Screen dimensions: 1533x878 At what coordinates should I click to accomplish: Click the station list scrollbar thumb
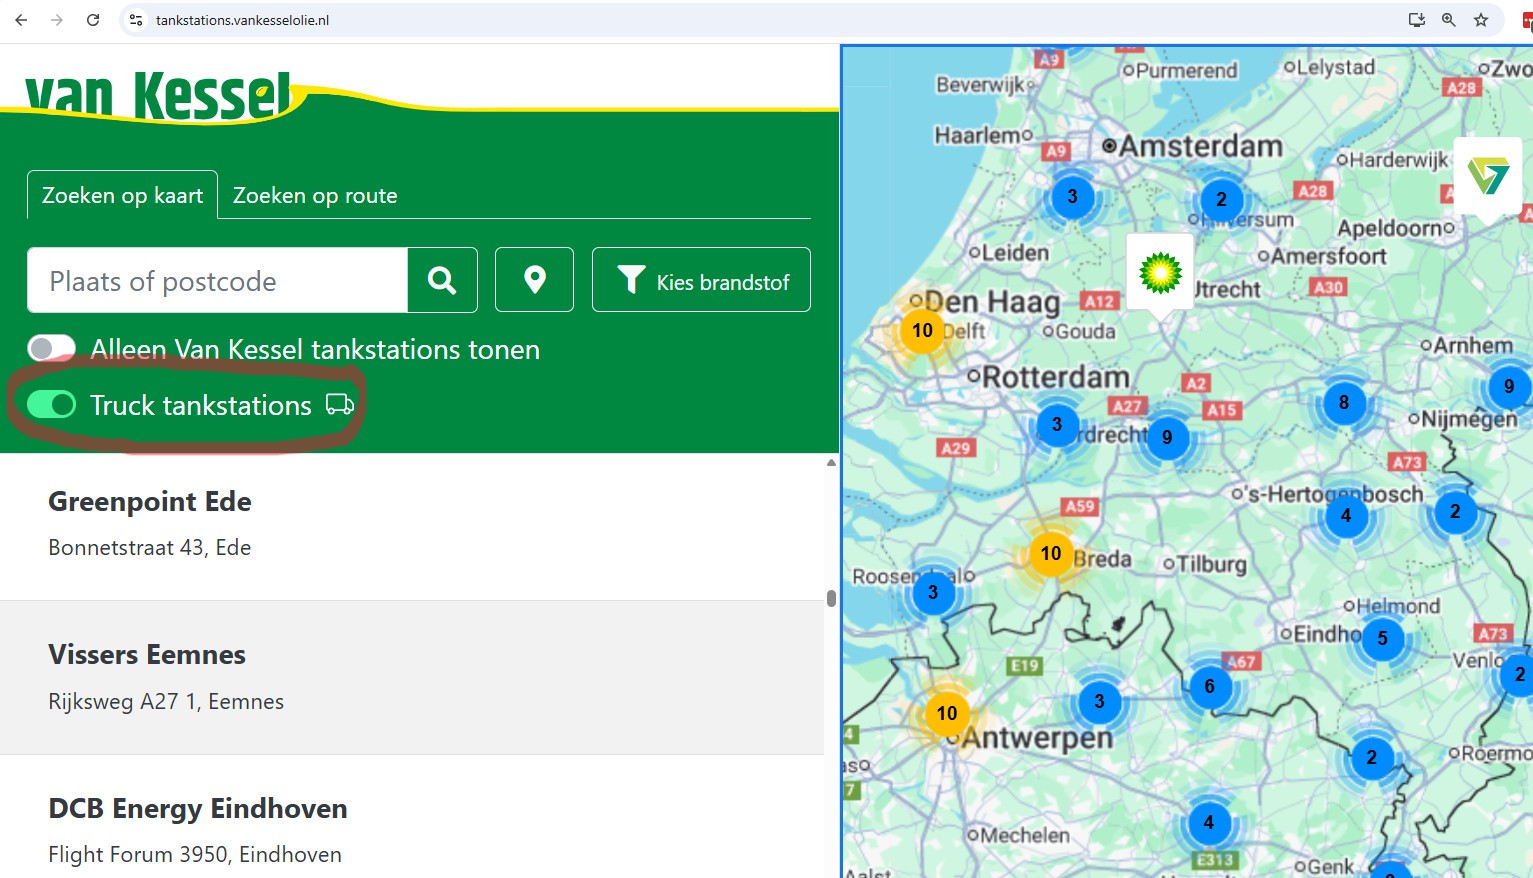[x=831, y=598]
